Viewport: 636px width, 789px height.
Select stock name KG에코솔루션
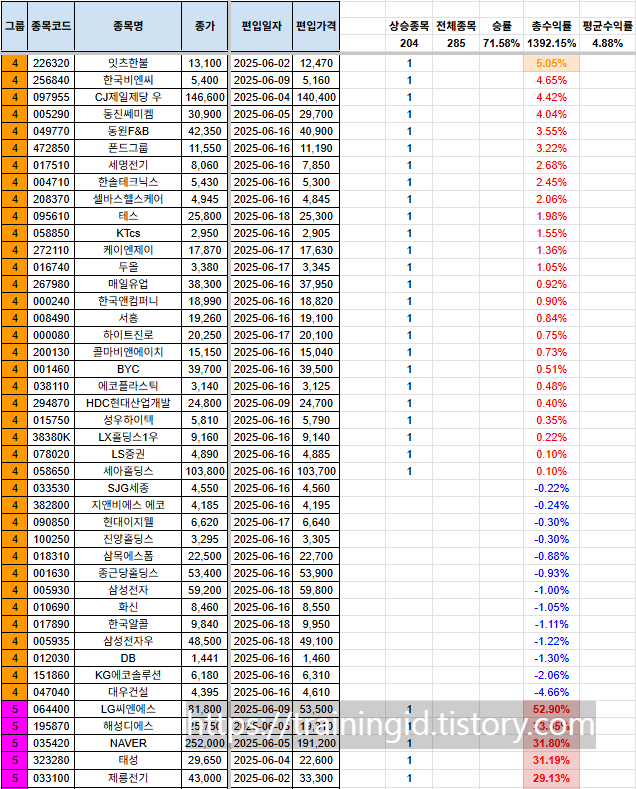[x=128, y=675]
